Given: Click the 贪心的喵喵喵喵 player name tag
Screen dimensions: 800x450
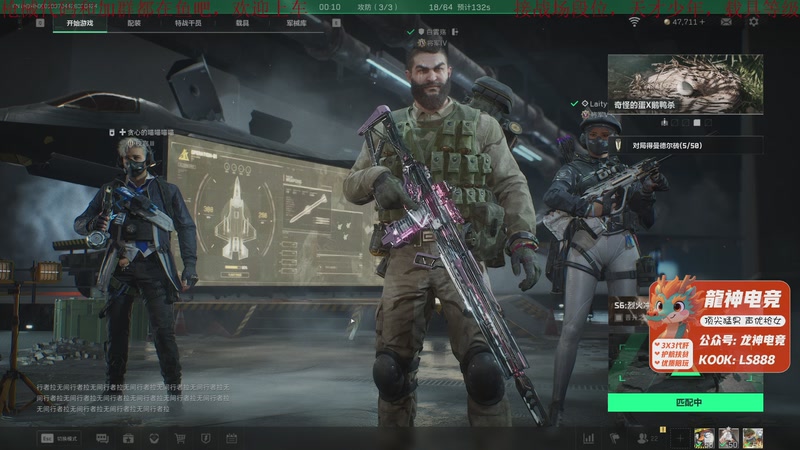Looking at the screenshot, I should 150,133.
